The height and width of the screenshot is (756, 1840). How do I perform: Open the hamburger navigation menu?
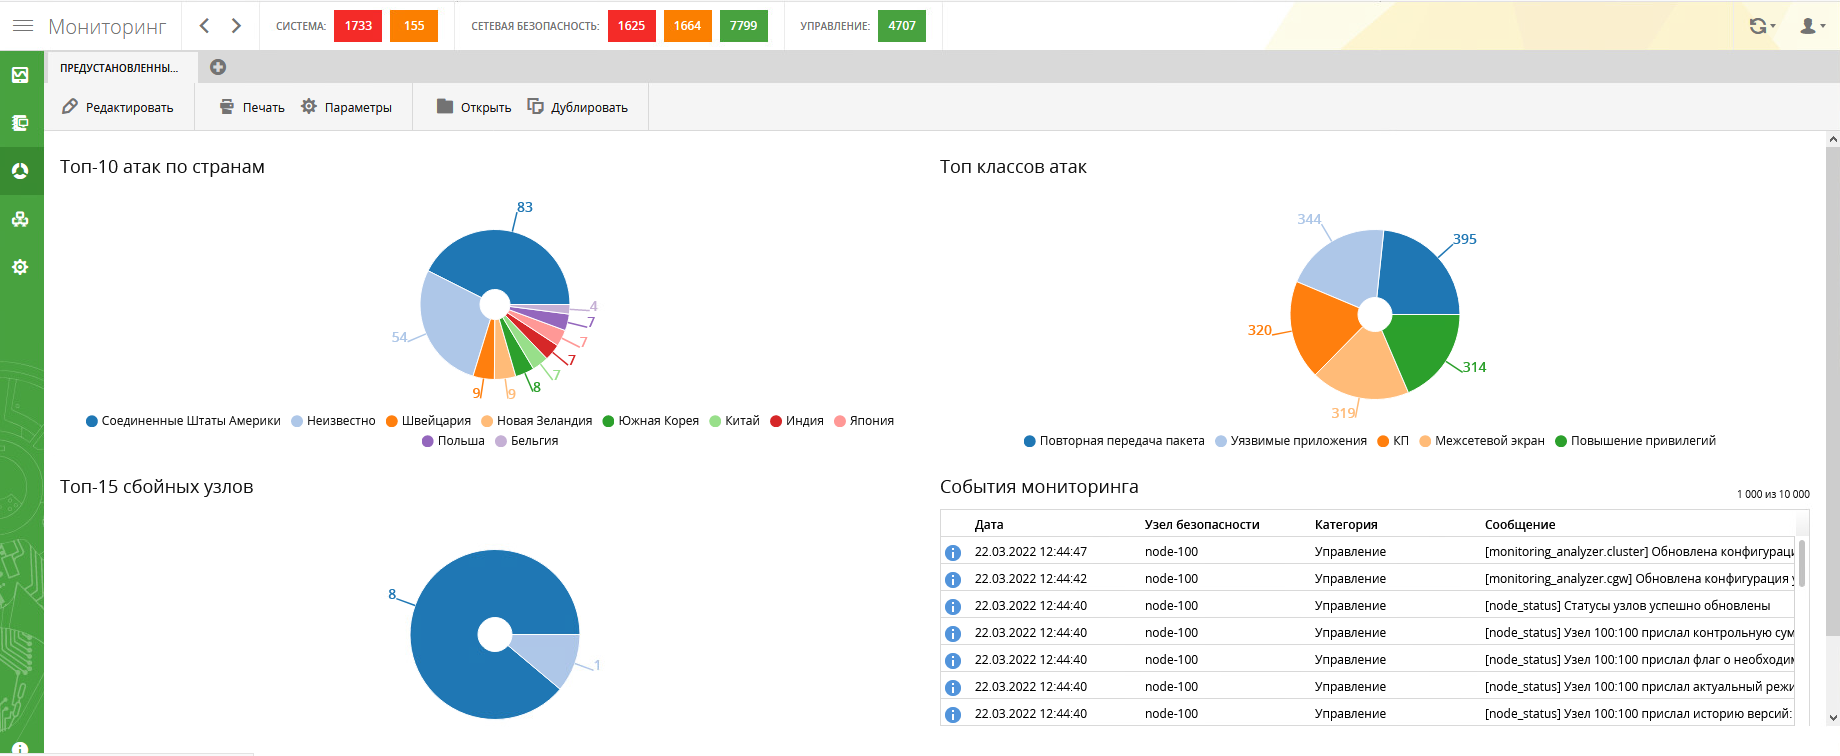pos(22,26)
